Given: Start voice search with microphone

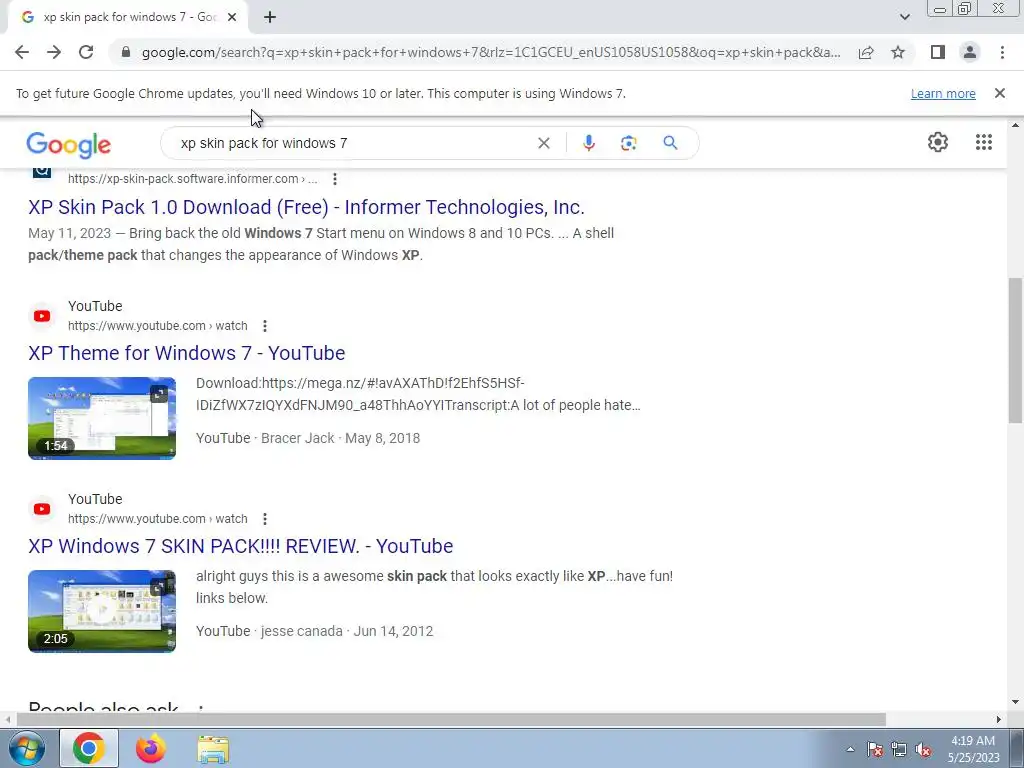Looking at the screenshot, I should [x=588, y=143].
